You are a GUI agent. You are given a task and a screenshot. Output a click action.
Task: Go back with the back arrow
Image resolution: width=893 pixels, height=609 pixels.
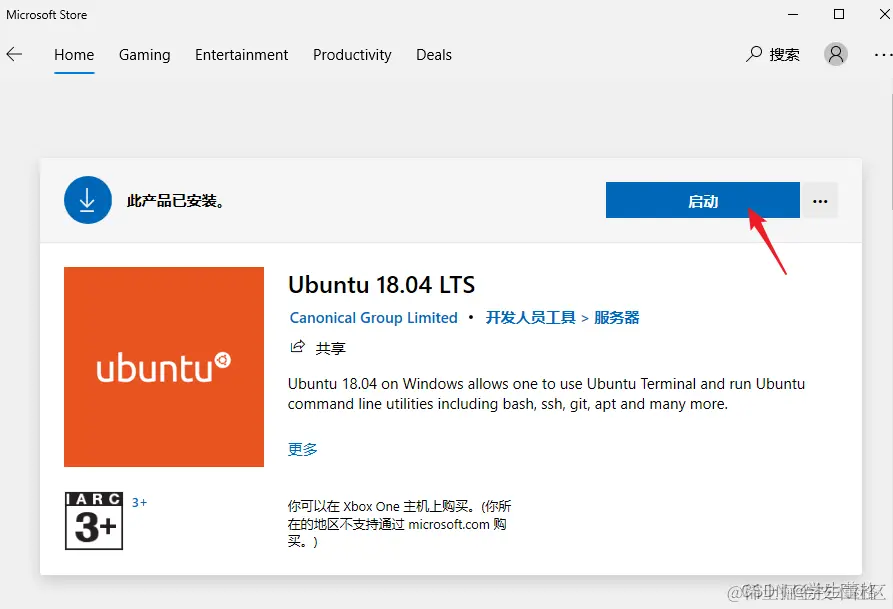tap(14, 55)
